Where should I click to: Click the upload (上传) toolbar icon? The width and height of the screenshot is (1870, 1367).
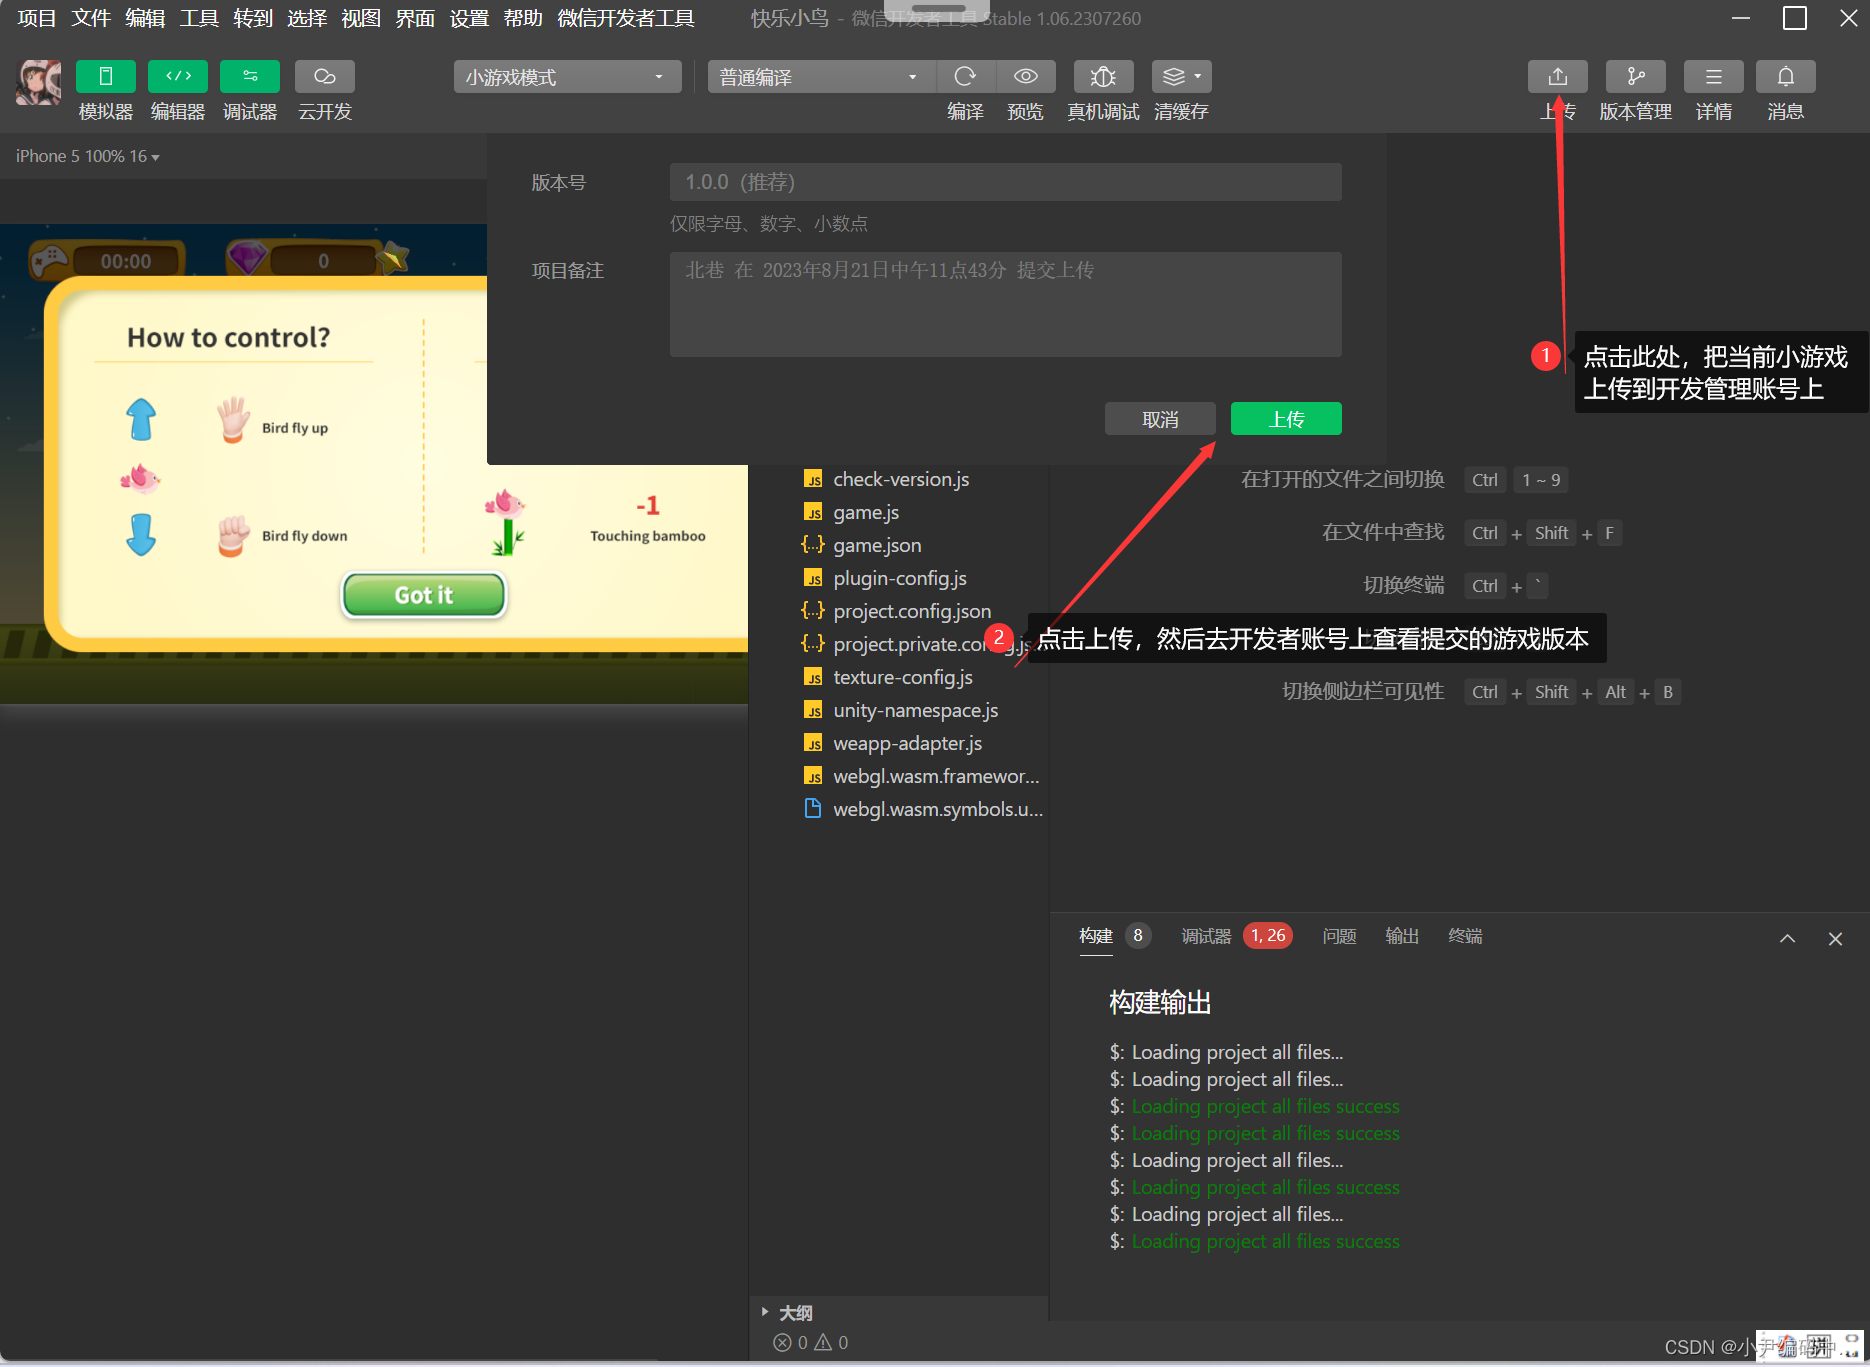[1558, 77]
